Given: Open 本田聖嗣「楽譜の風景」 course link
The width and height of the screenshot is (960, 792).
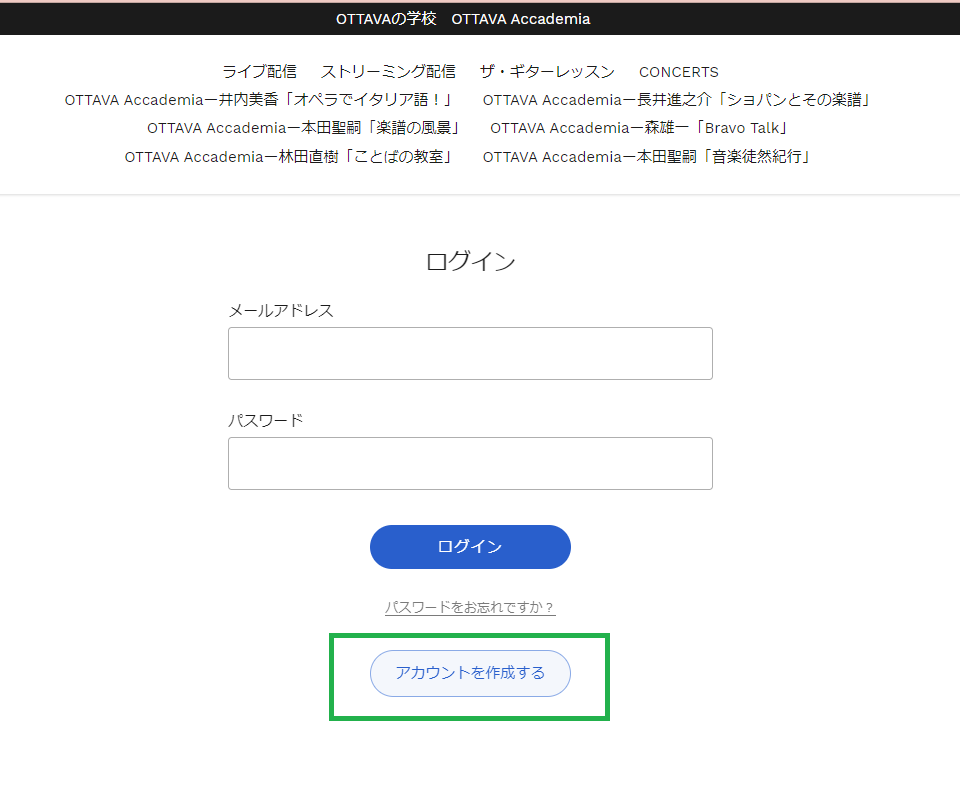Looking at the screenshot, I should click(x=302, y=128).
